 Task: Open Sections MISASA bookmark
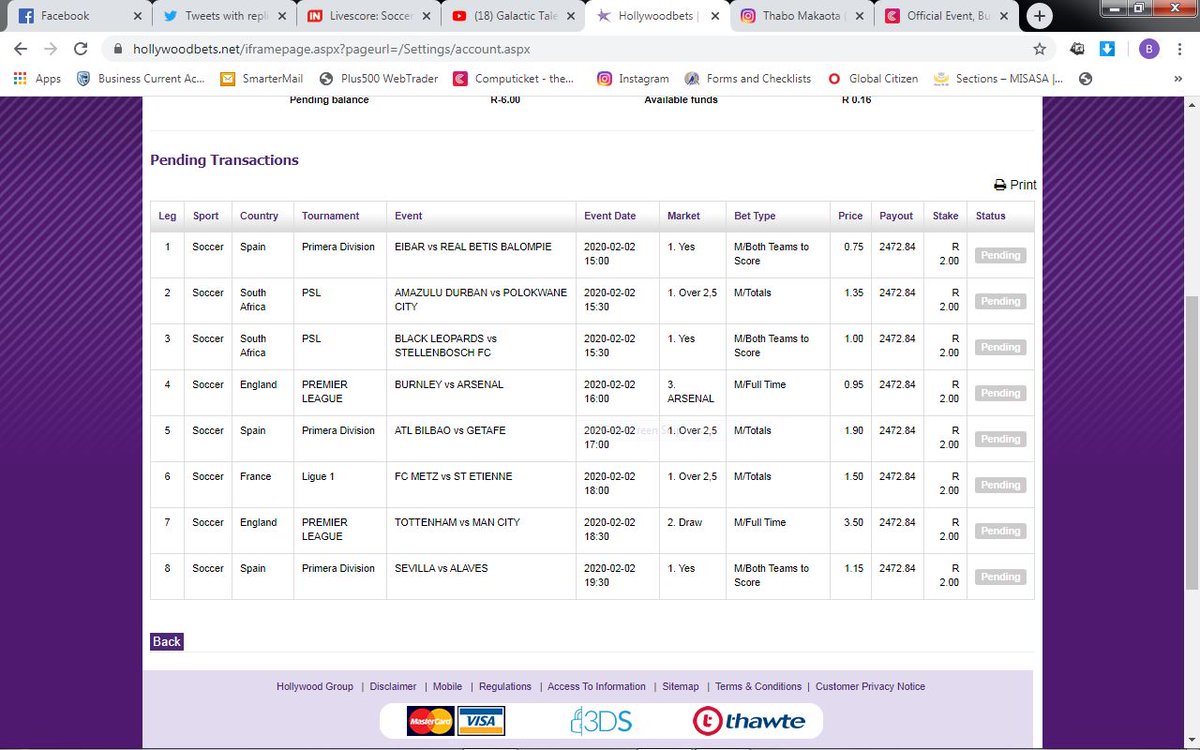(x=1000, y=78)
